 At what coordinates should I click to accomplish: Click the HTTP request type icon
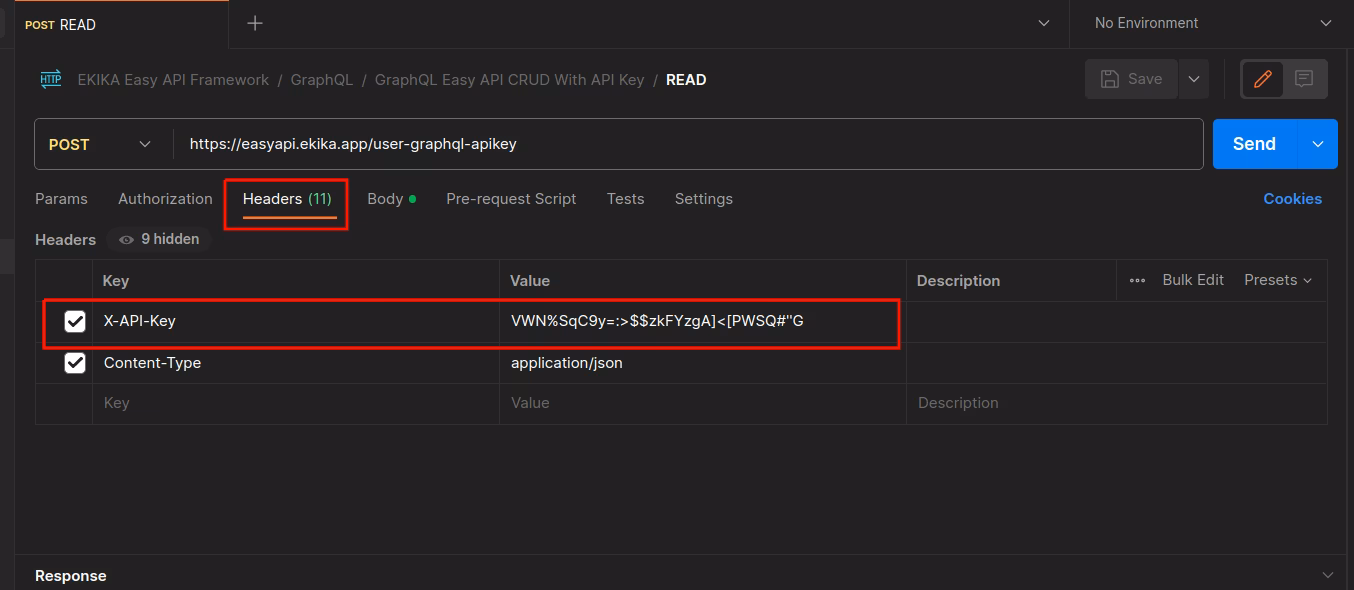(50, 79)
